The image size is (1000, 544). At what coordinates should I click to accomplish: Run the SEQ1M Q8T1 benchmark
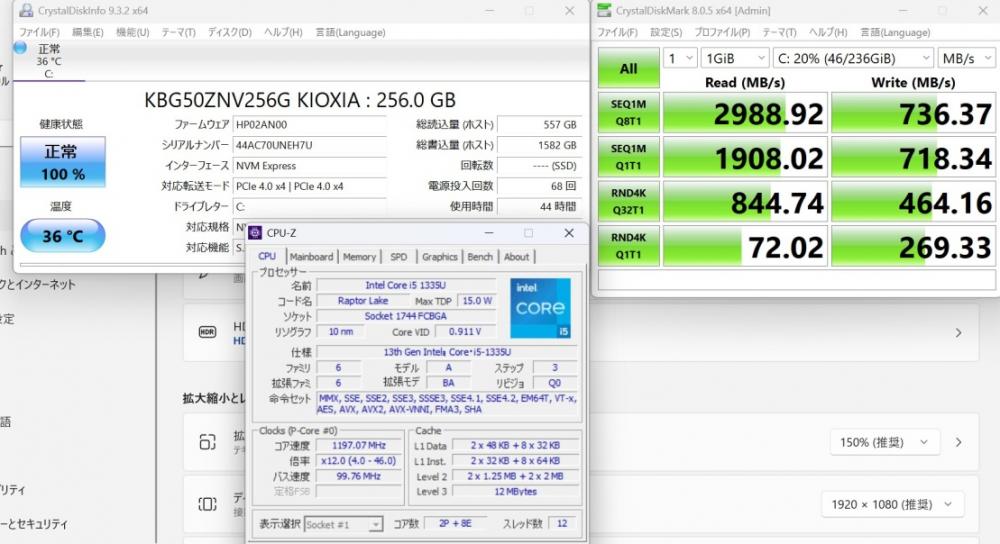tap(628, 112)
